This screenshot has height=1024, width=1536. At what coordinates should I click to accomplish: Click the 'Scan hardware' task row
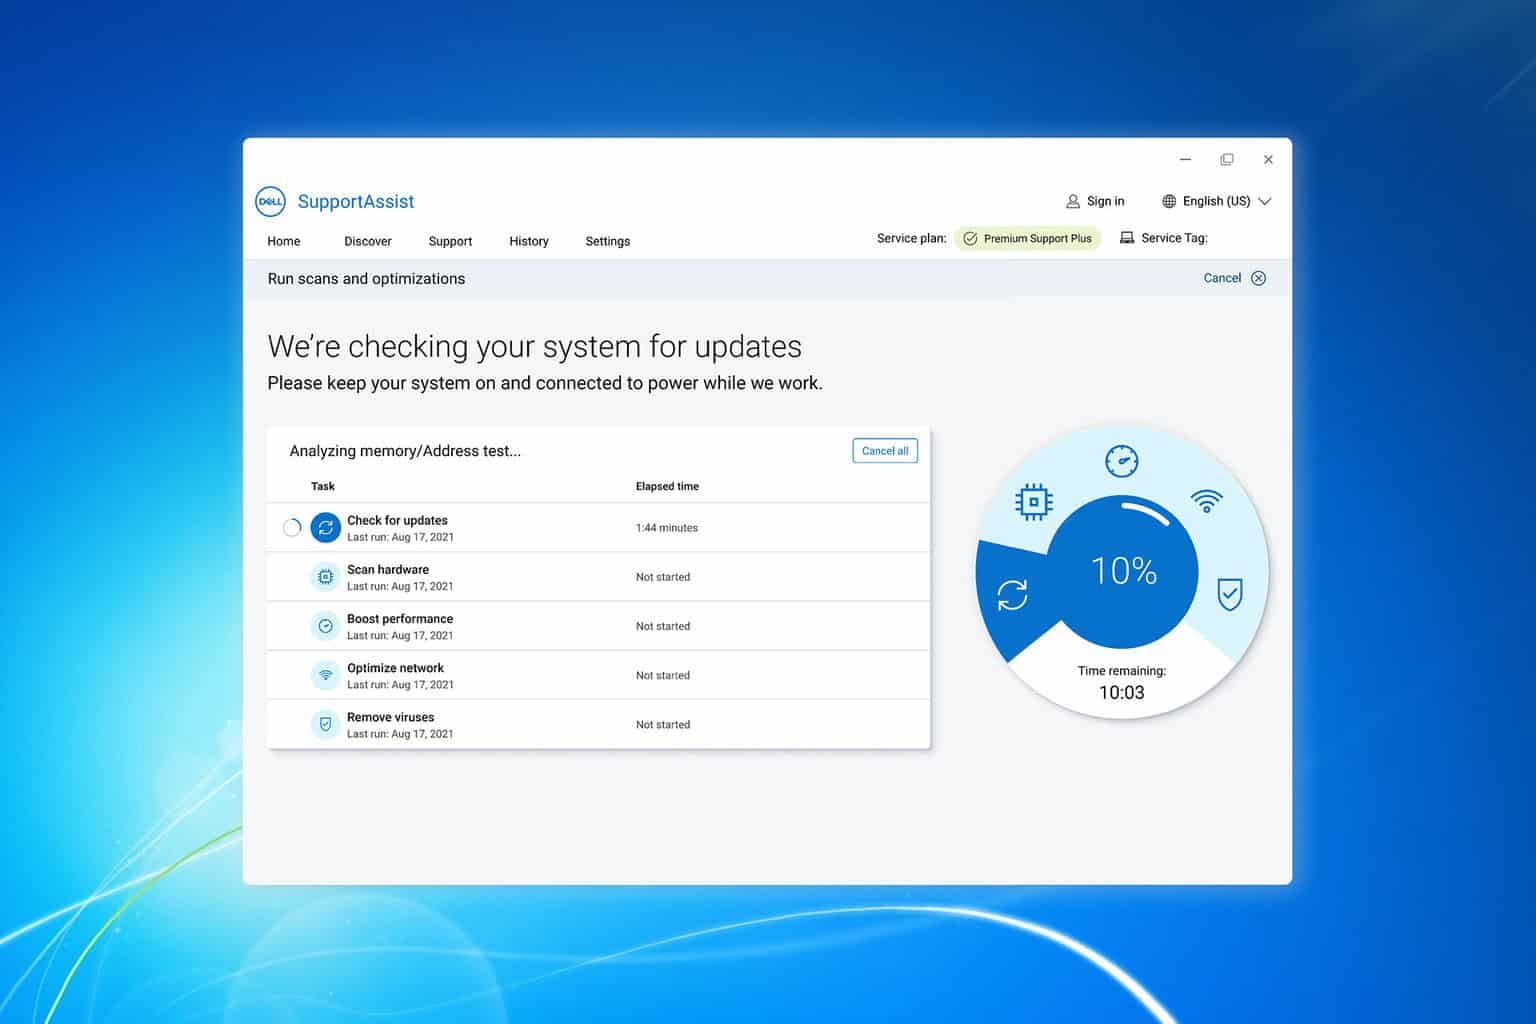(x=599, y=577)
